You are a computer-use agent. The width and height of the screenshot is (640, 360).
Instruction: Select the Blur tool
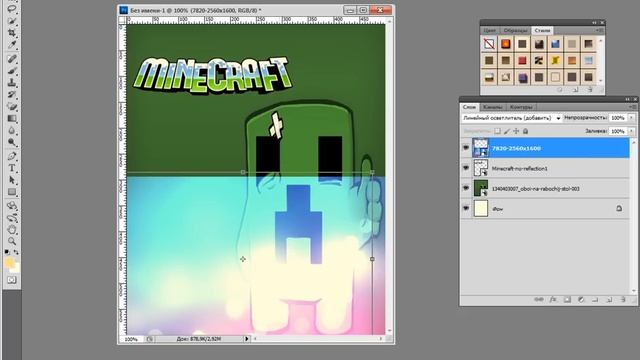pos(12,131)
